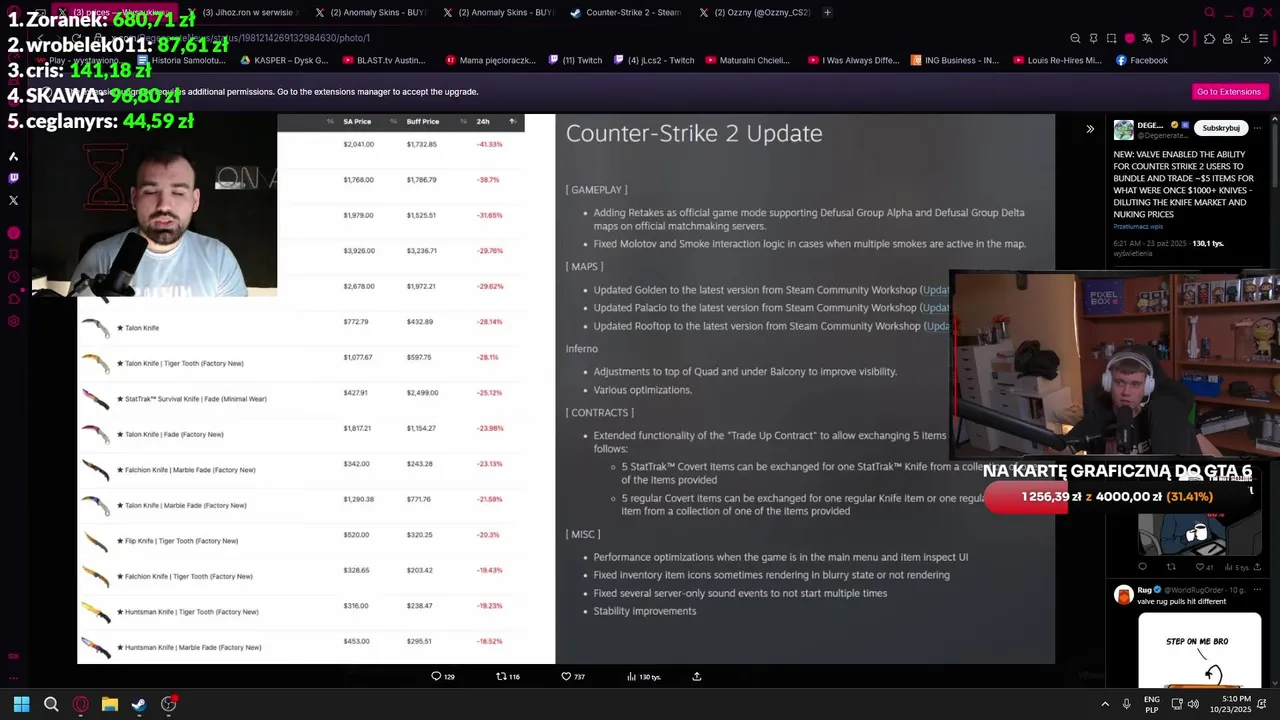
Task: Open the downloads icon in toolbar
Action: click(1245, 38)
